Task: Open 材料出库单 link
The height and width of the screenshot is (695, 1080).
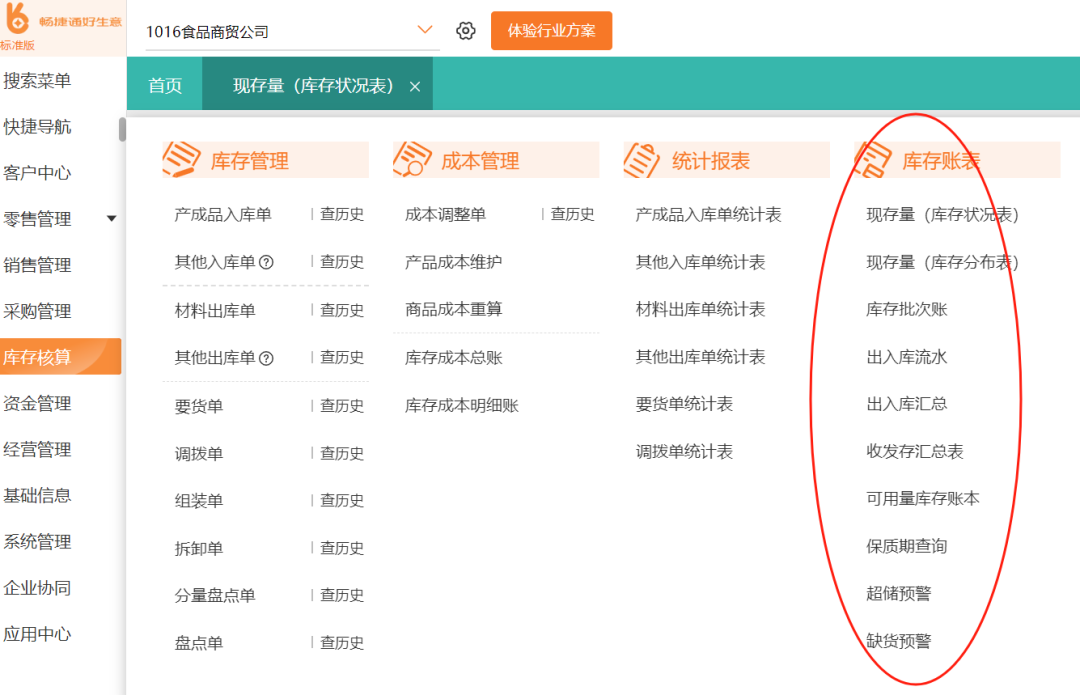Action: coord(215,311)
